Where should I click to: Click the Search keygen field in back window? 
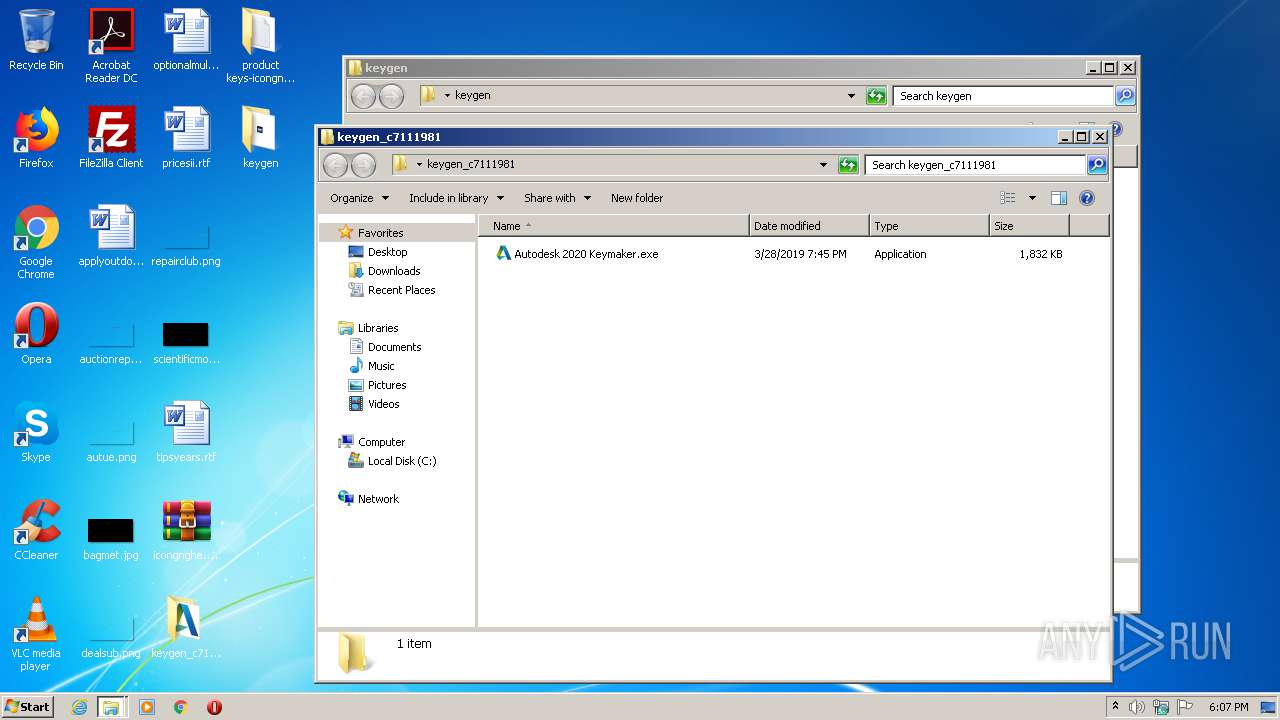tap(1003, 96)
